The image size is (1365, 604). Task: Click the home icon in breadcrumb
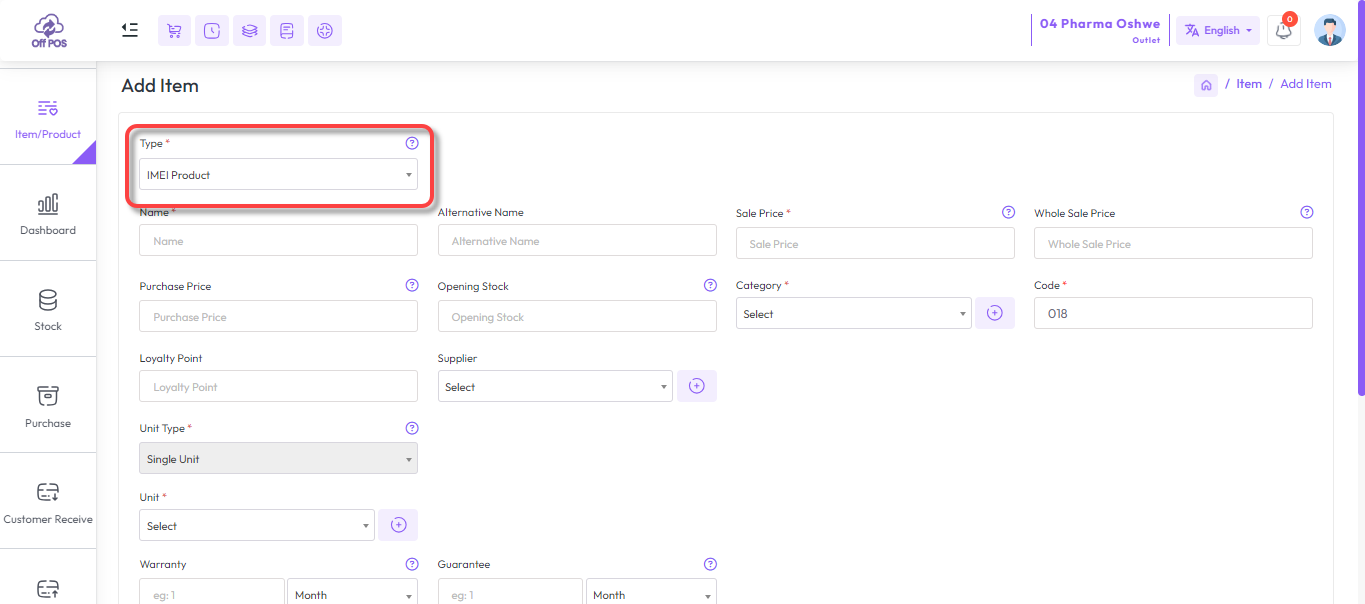[x=1206, y=85]
